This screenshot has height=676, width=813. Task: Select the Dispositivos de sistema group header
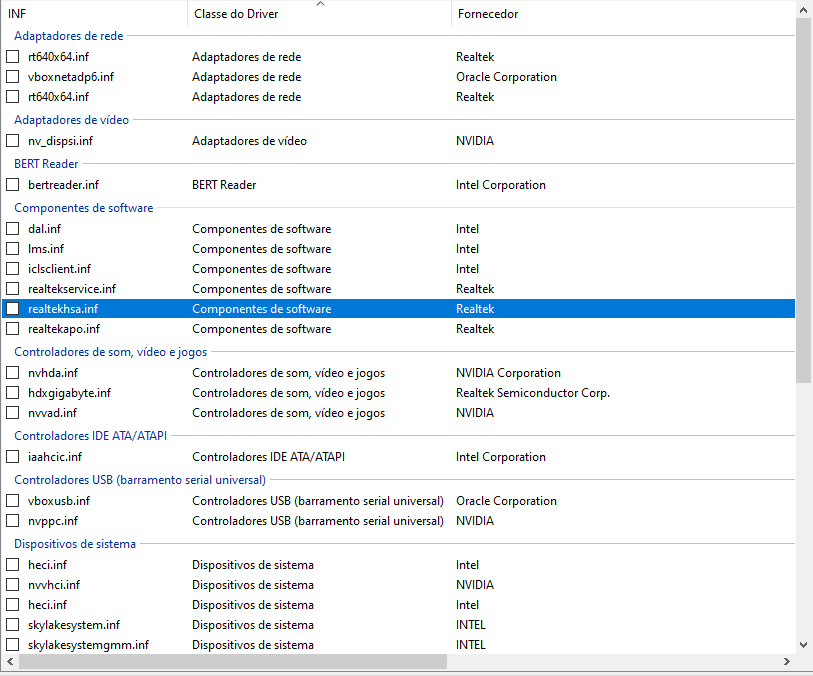[75, 544]
